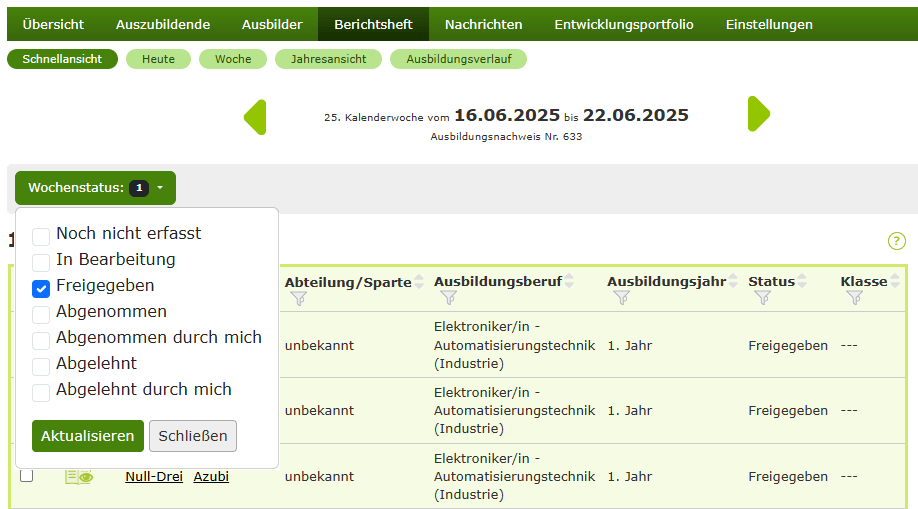Click end date 22.06.2025
This screenshot has width=918, height=509.
tap(636, 115)
